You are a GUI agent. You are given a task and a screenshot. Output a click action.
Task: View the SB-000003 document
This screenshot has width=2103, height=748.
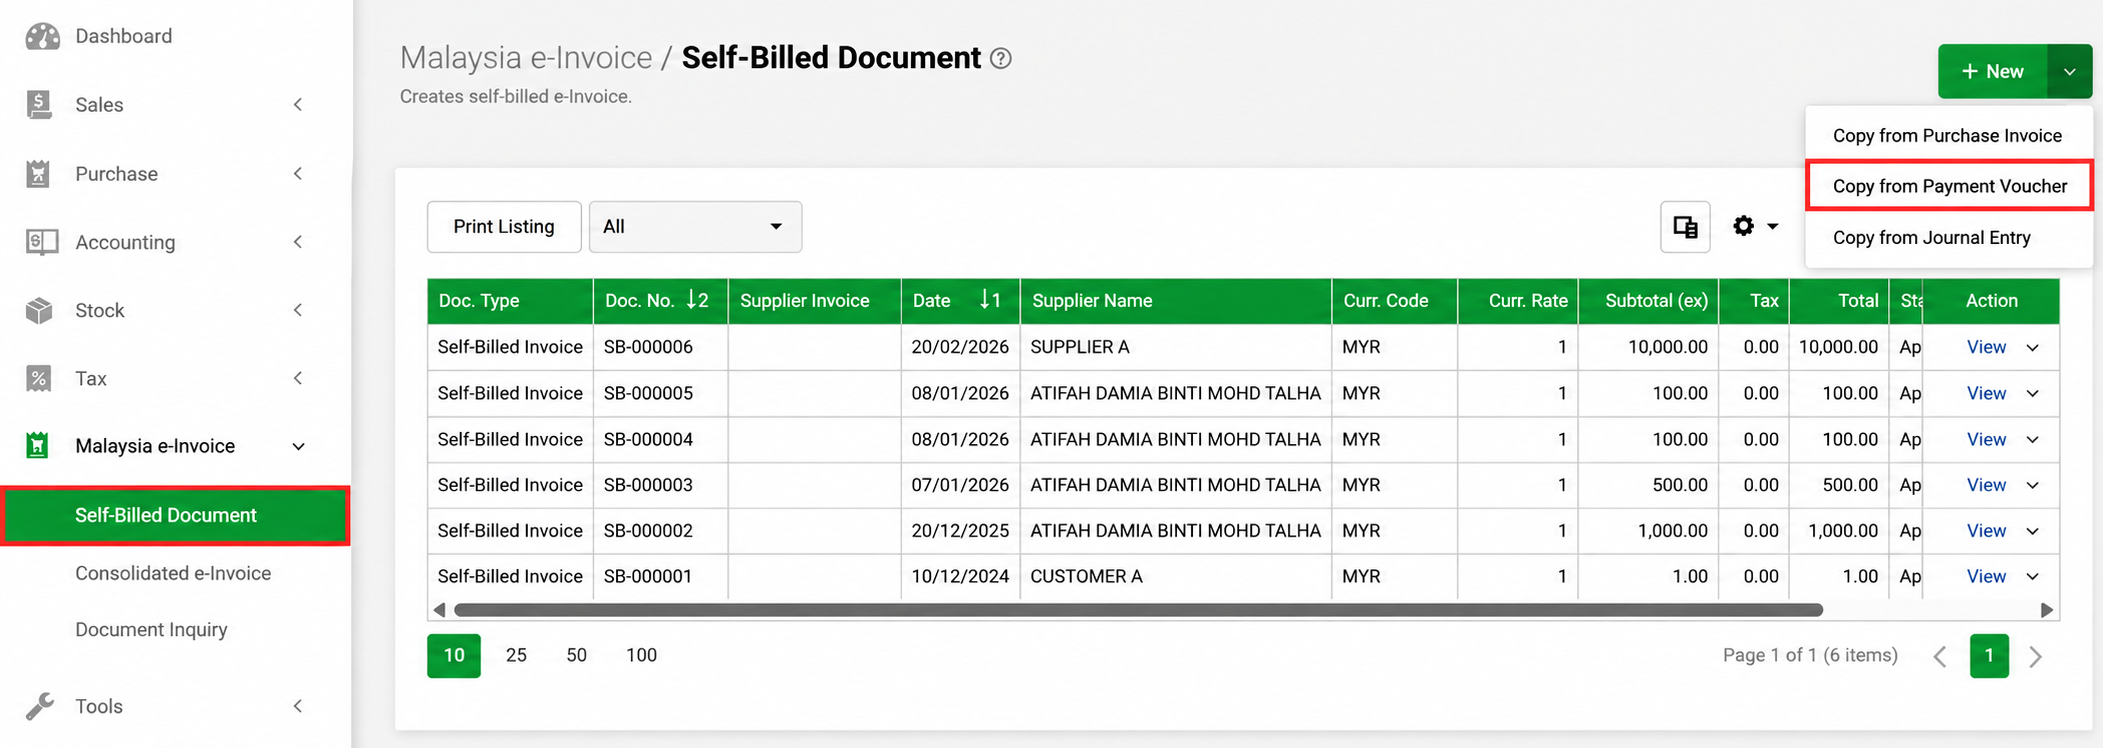tap(1986, 485)
